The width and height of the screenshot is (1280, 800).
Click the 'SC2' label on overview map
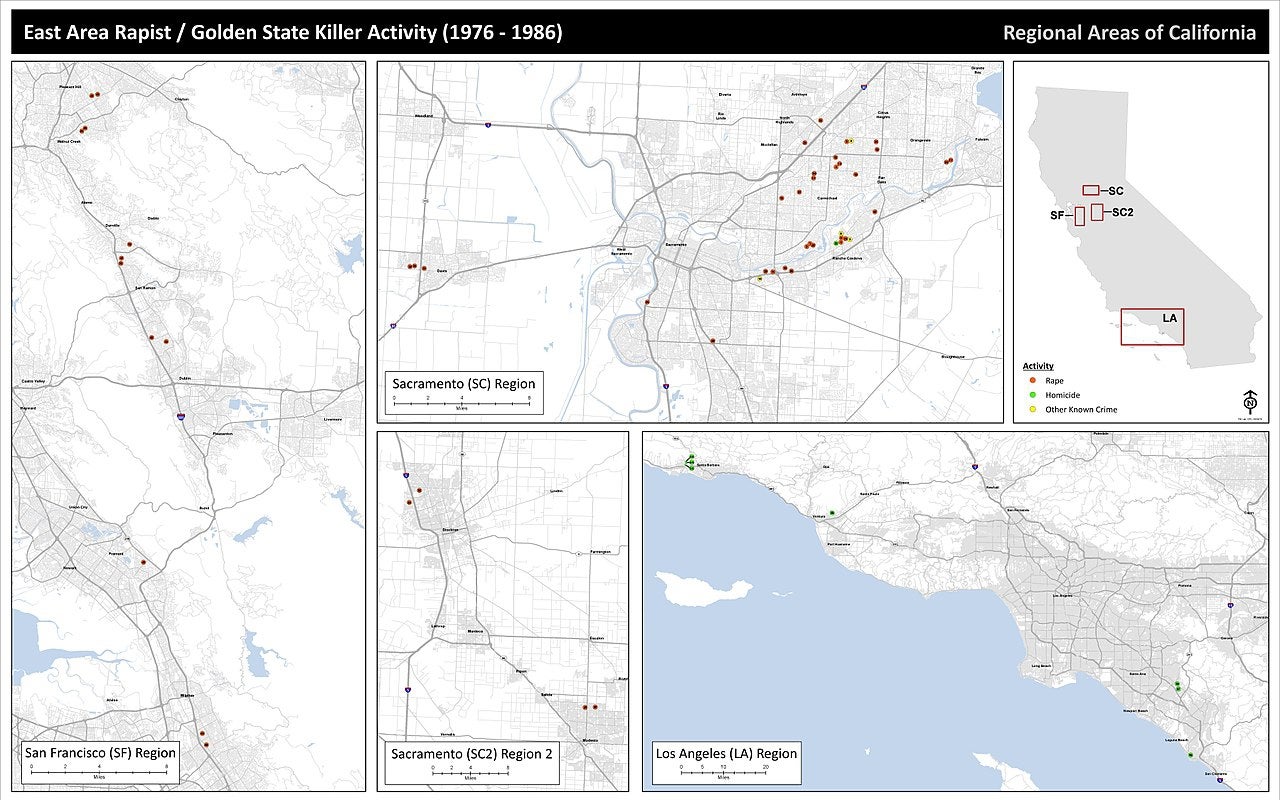click(x=1122, y=212)
